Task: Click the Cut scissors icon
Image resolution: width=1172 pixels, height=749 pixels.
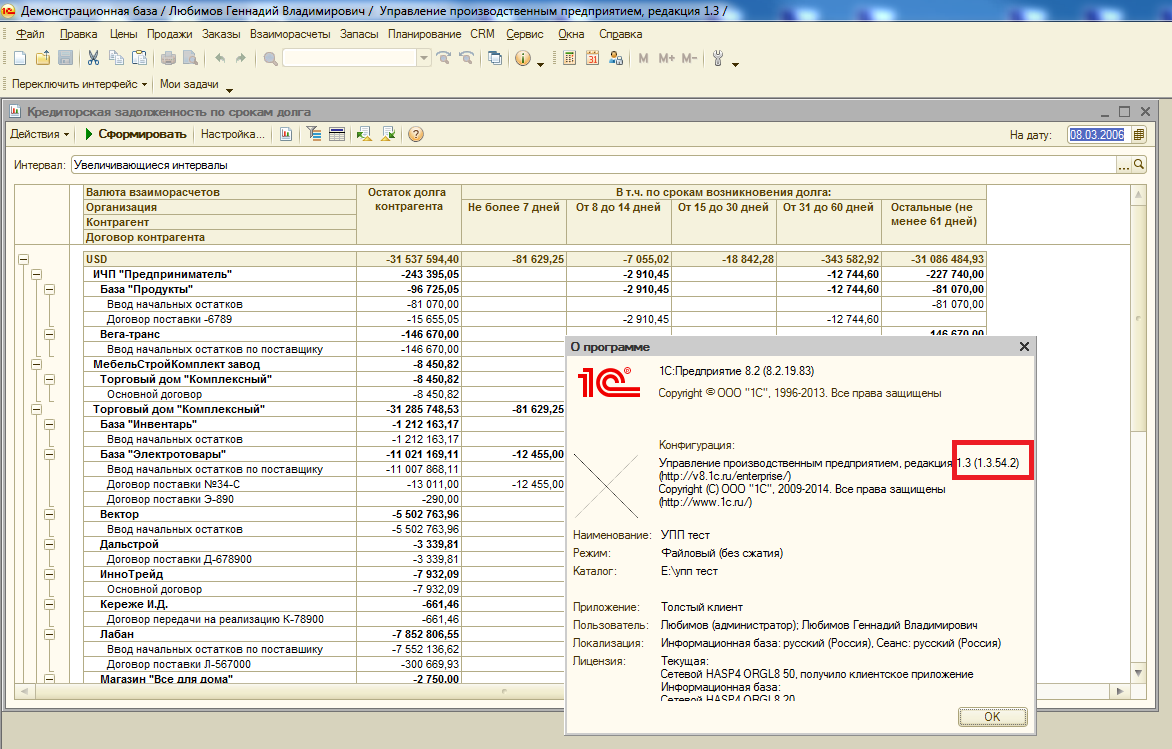Action: click(93, 58)
